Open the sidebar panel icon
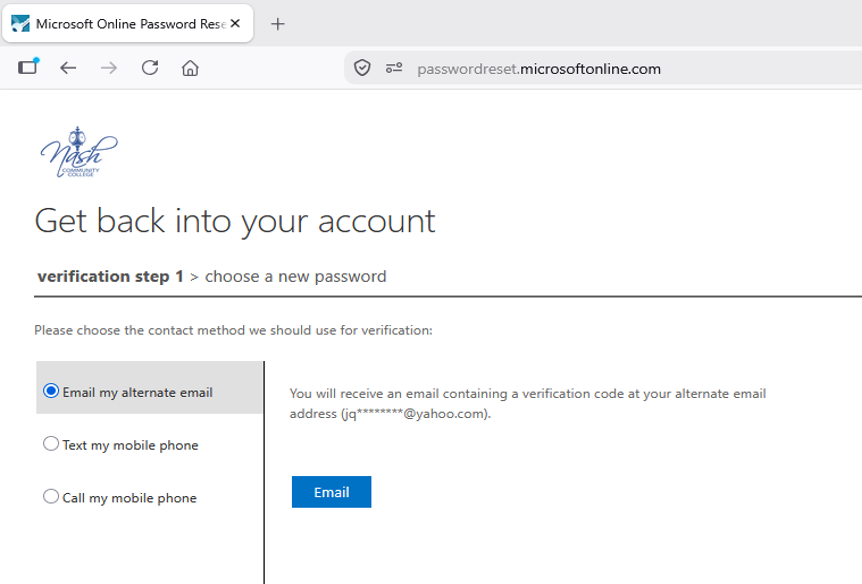This screenshot has height=584, width=862. point(27,67)
